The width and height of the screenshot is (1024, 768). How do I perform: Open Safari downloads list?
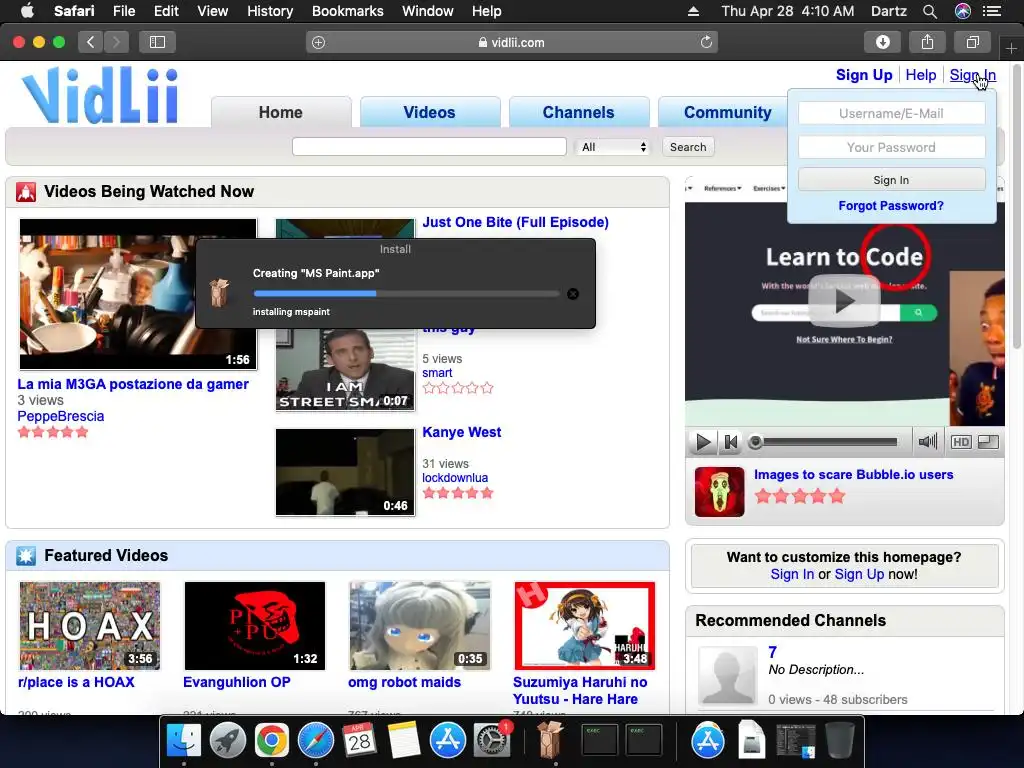tap(882, 42)
